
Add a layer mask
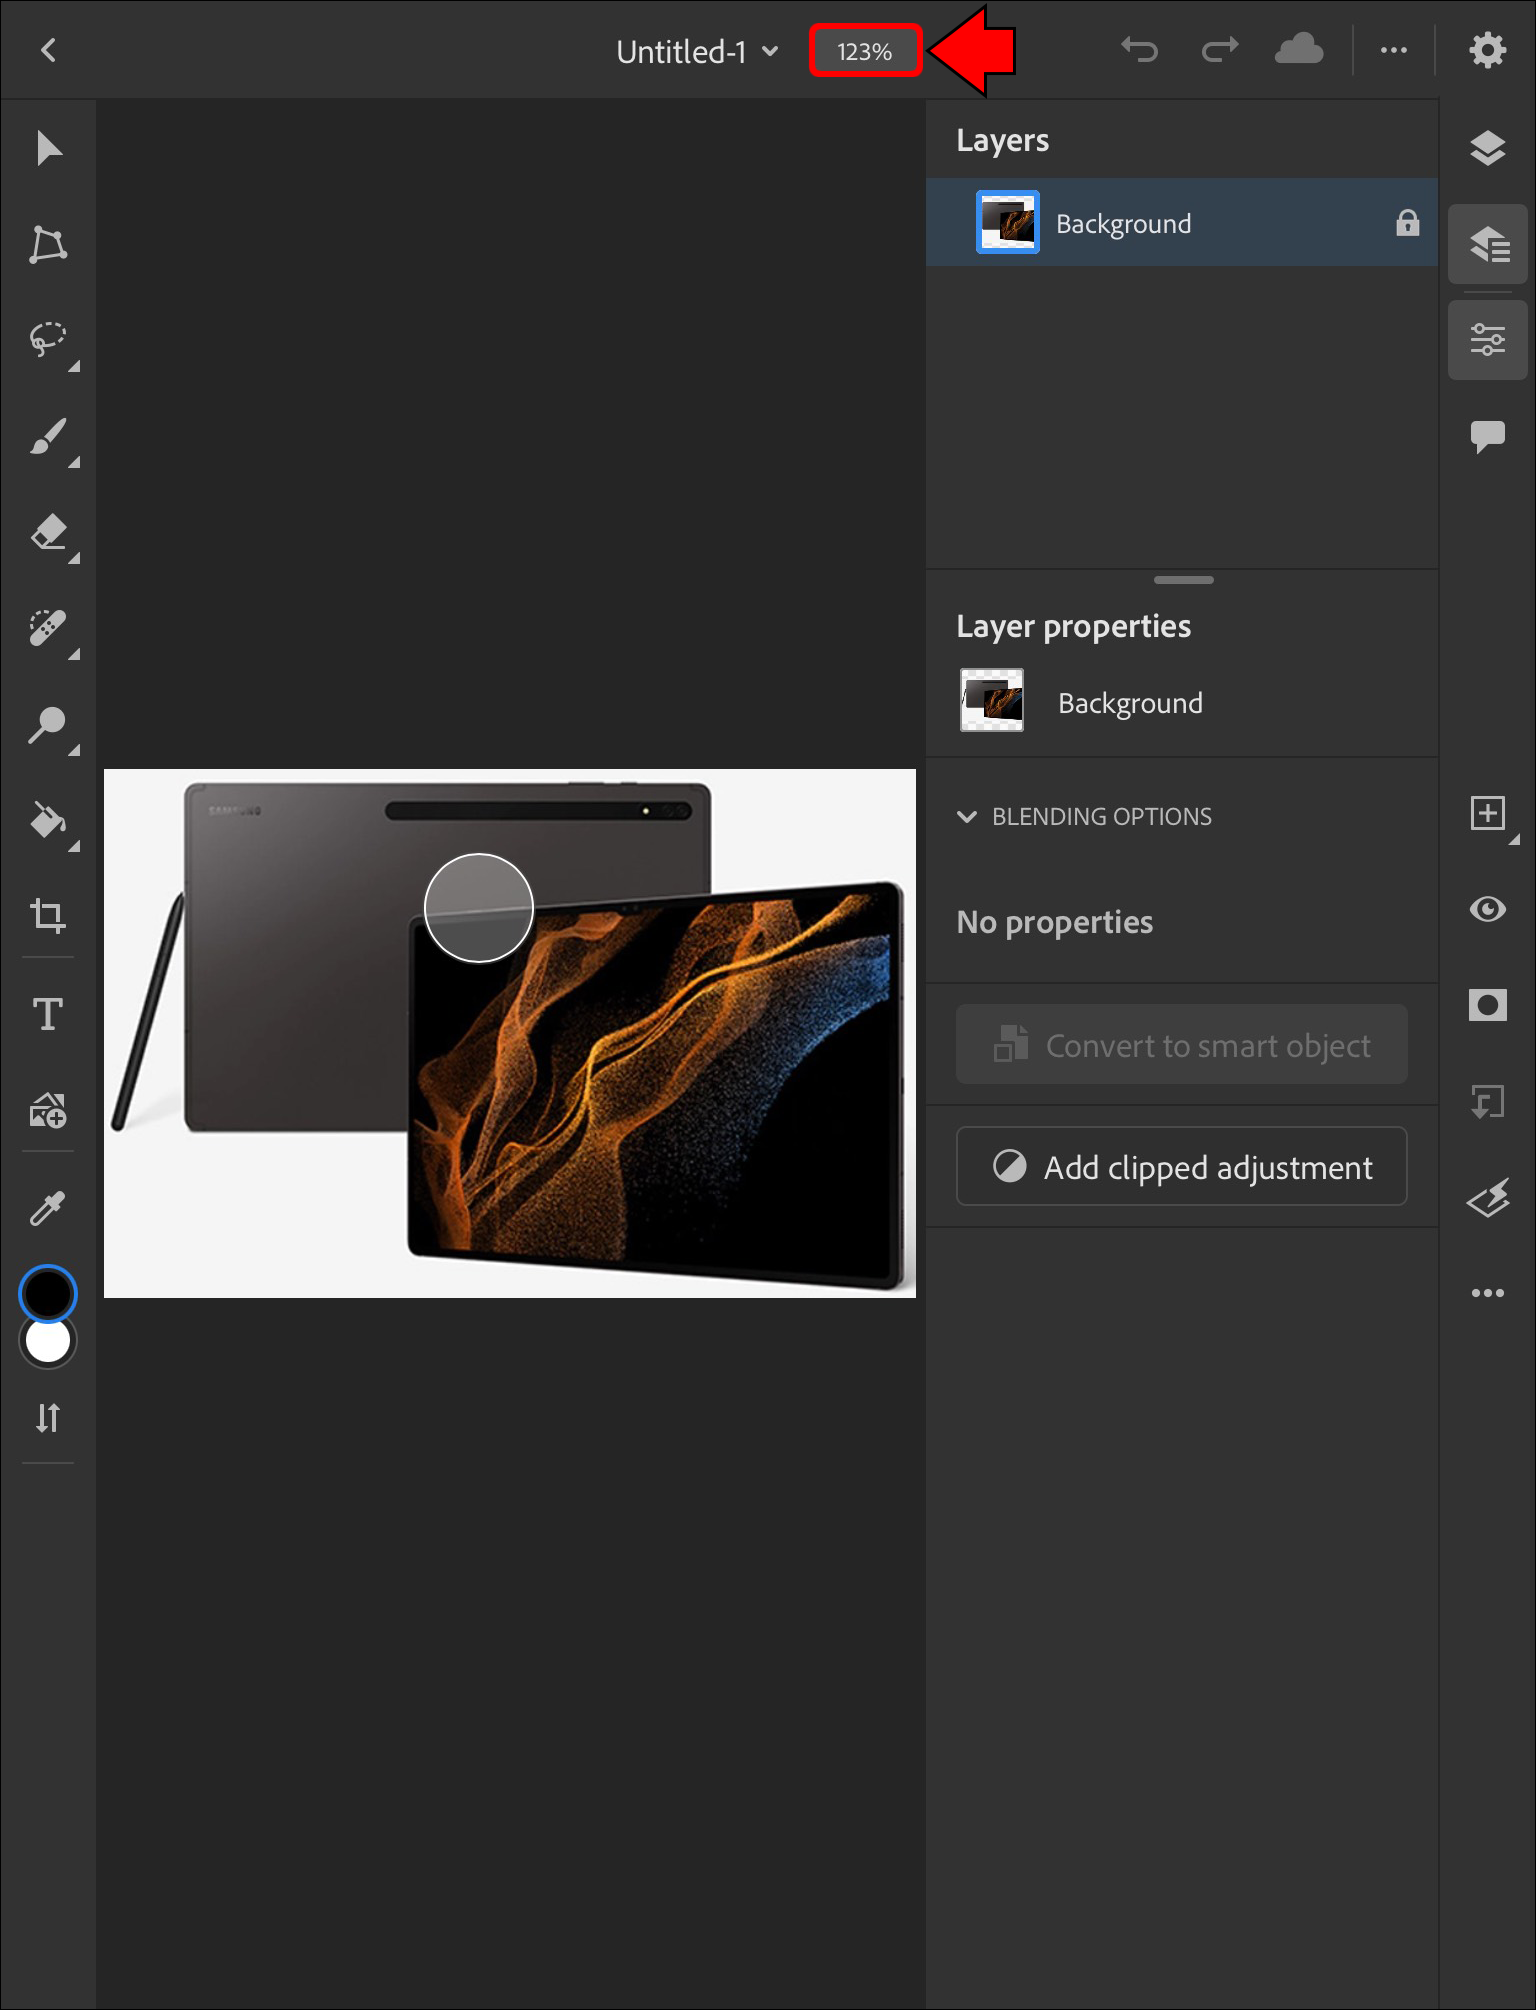pos(1488,1005)
